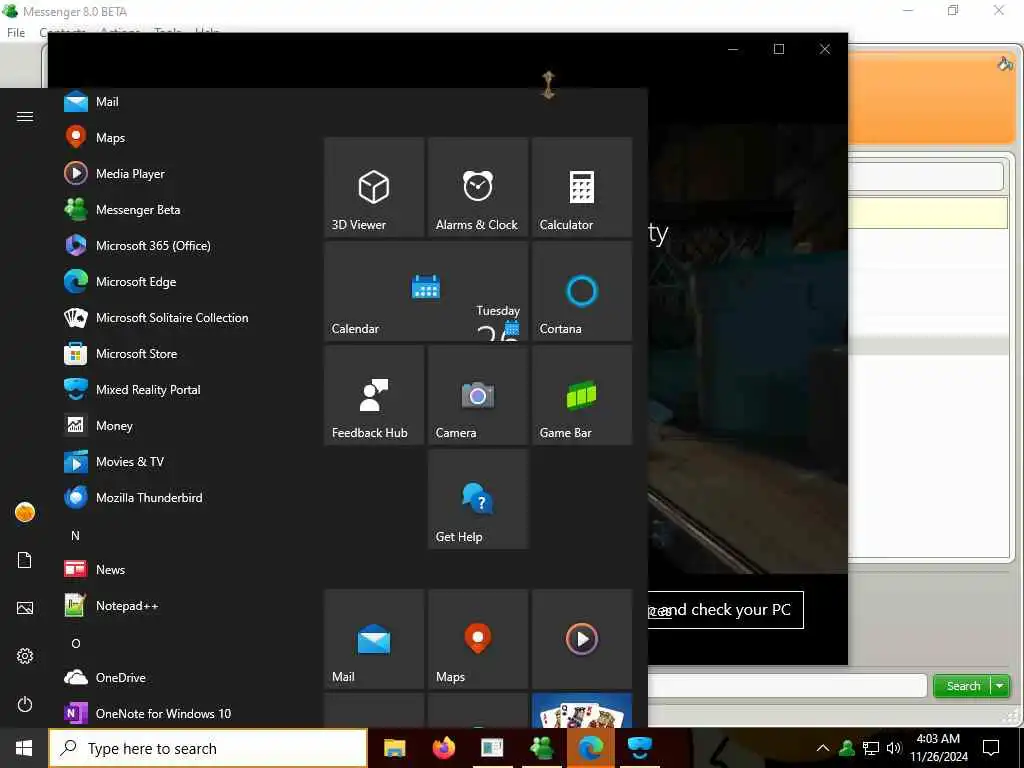This screenshot has width=1024, height=768.
Task: Open Settings gear in the Start sidebar
Action: (x=25, y=656)
